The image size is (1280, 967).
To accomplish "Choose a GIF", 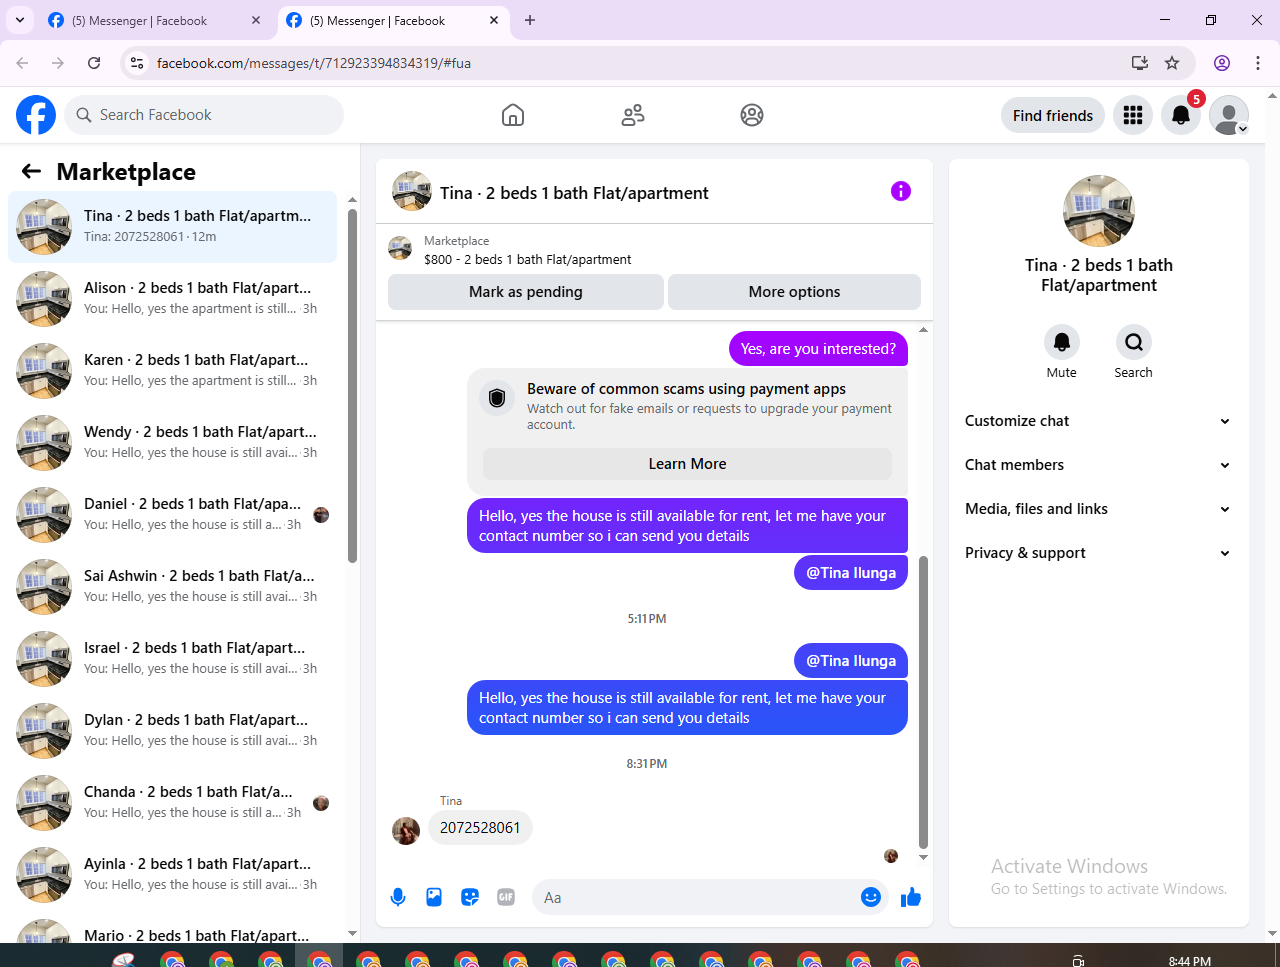I will pos(506,897).
